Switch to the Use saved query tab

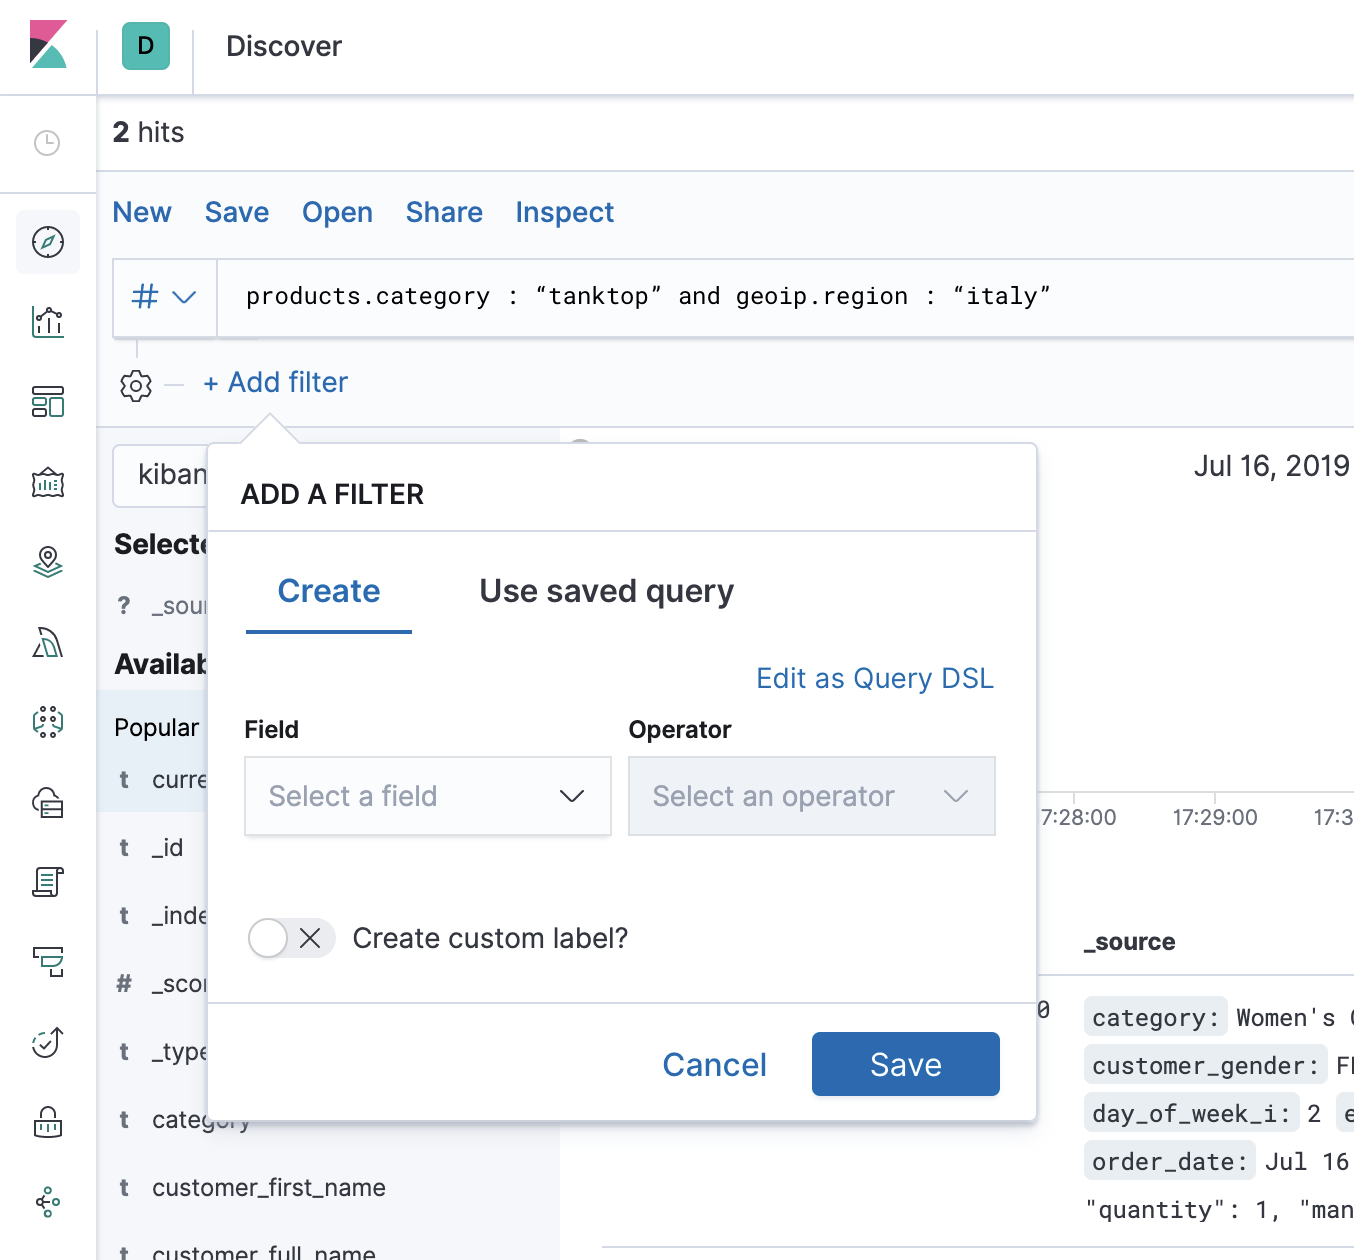point(606,591)
